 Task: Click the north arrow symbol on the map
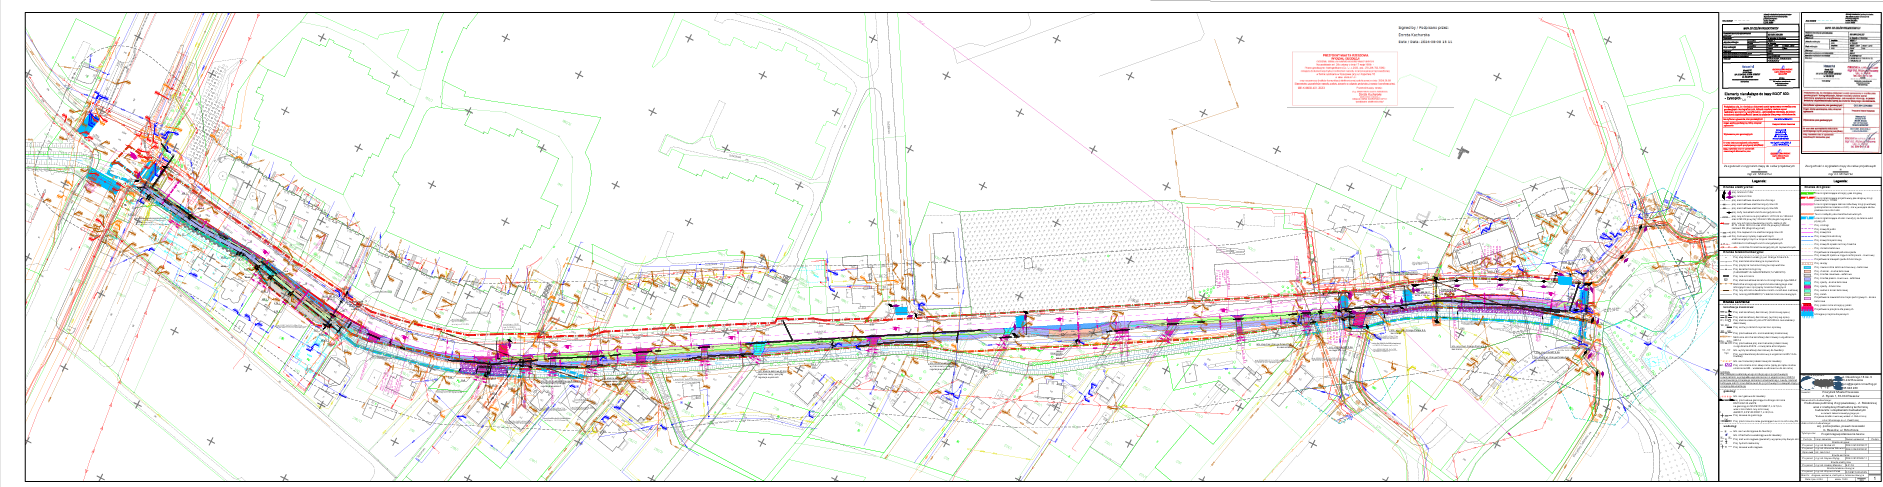click(1464, 153)
